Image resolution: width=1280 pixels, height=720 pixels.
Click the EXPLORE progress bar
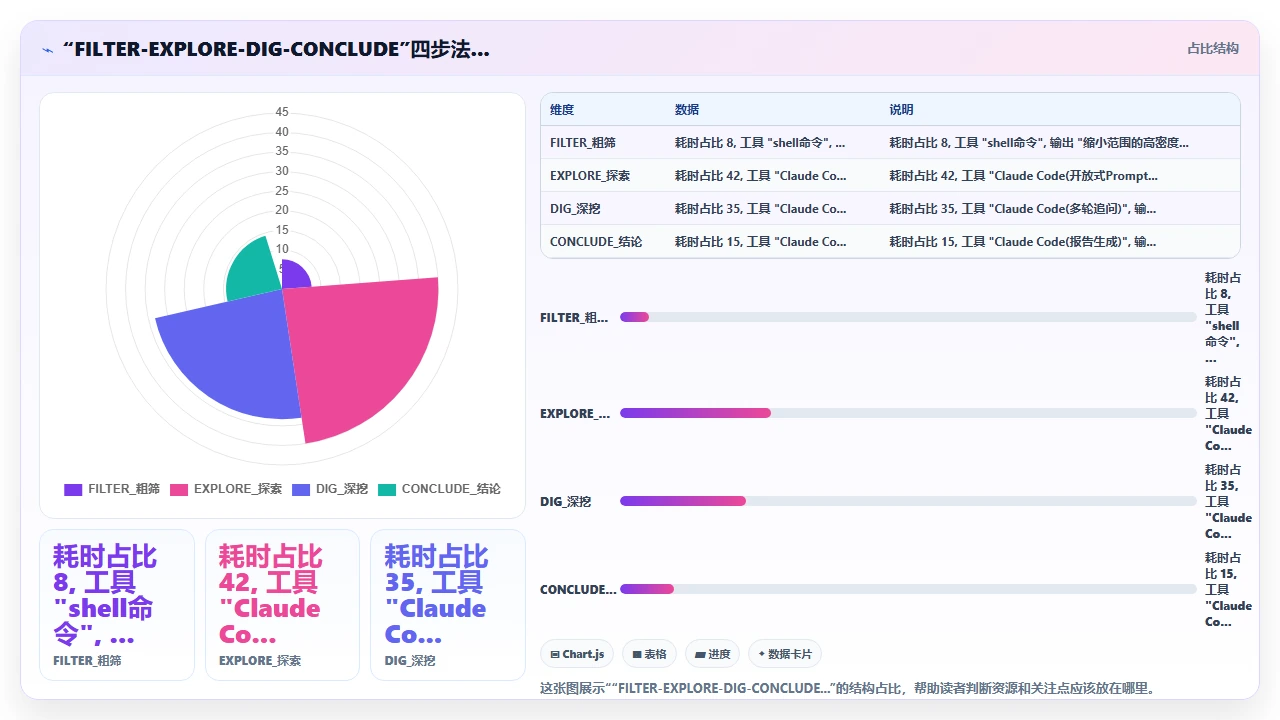[908, 413]
